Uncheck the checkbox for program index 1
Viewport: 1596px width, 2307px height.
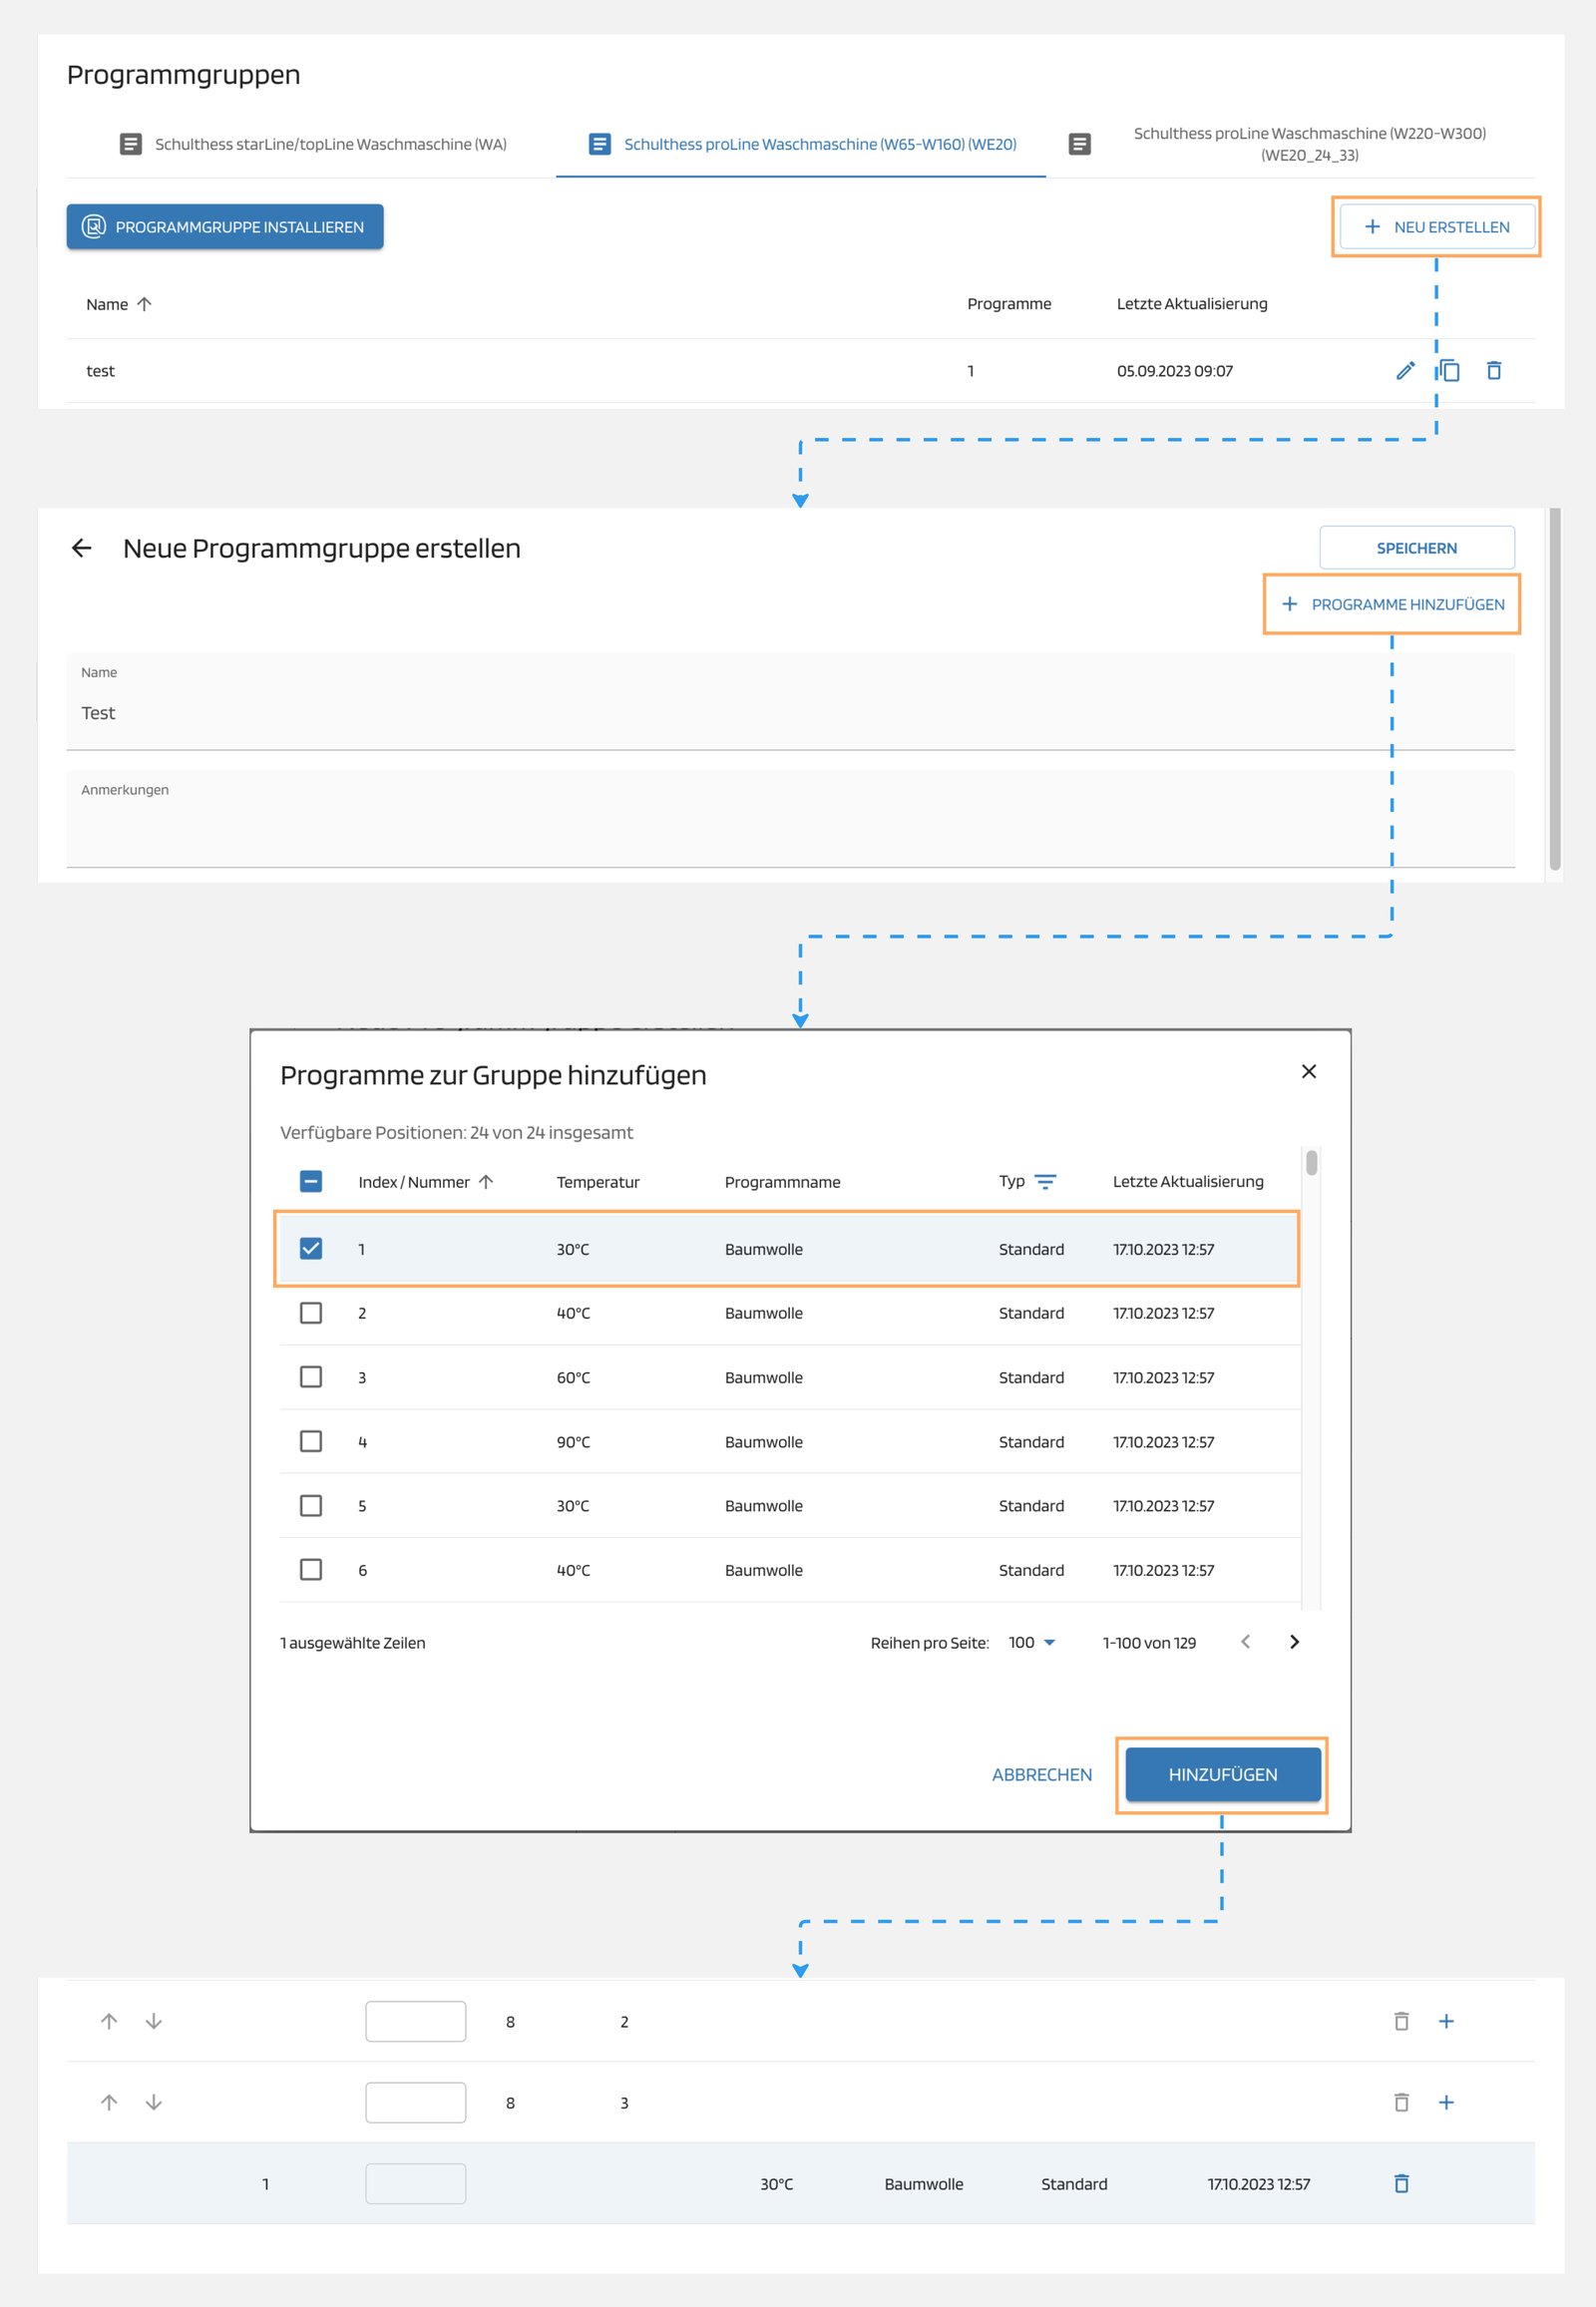click(x=311, y=1248)
